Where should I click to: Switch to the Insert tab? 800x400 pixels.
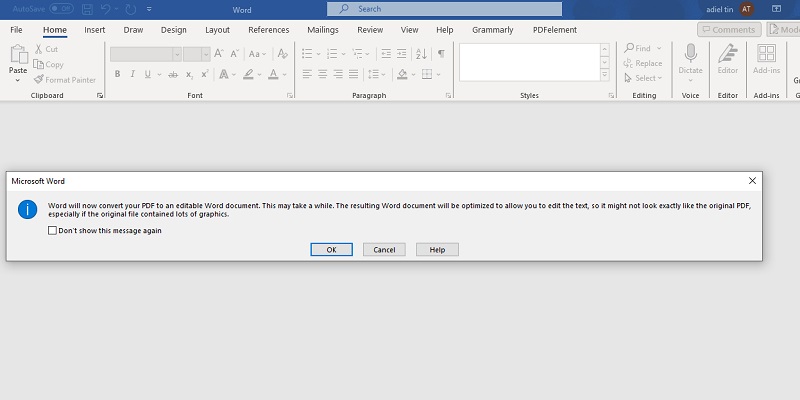[x=95, y=30]
